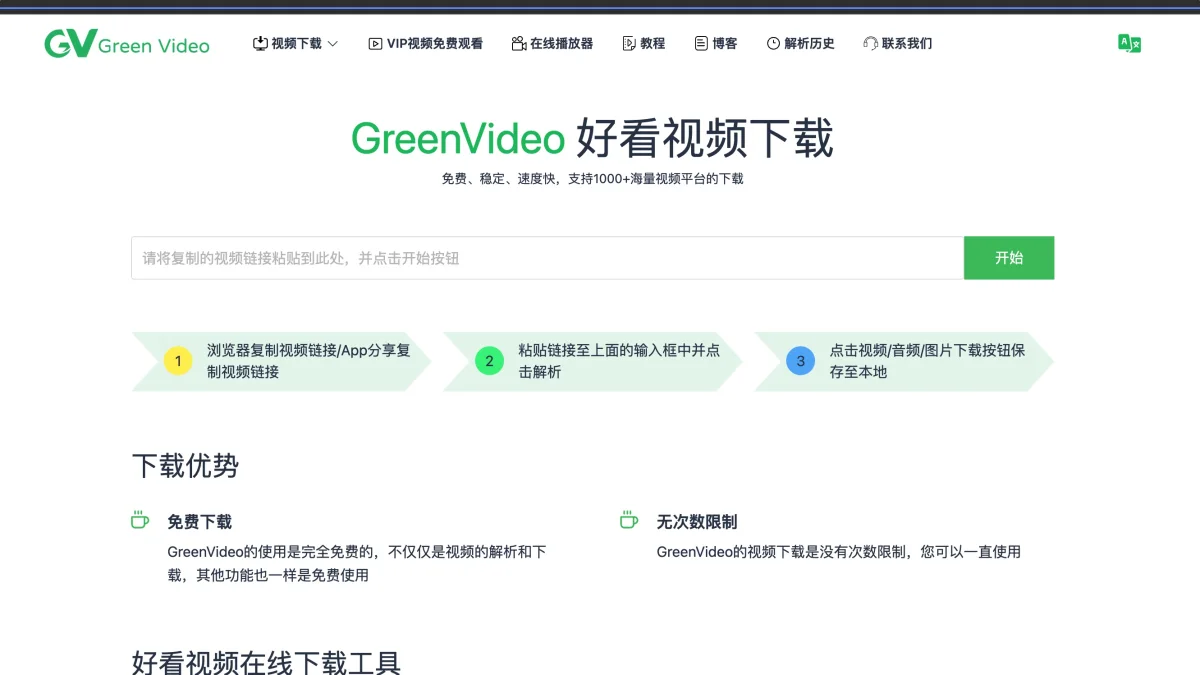This screenshot has width=1200, height=675.
Task: Click step text 粘贴链接至上面的输入框中并点击解析
Action: (x=619, y=361)
